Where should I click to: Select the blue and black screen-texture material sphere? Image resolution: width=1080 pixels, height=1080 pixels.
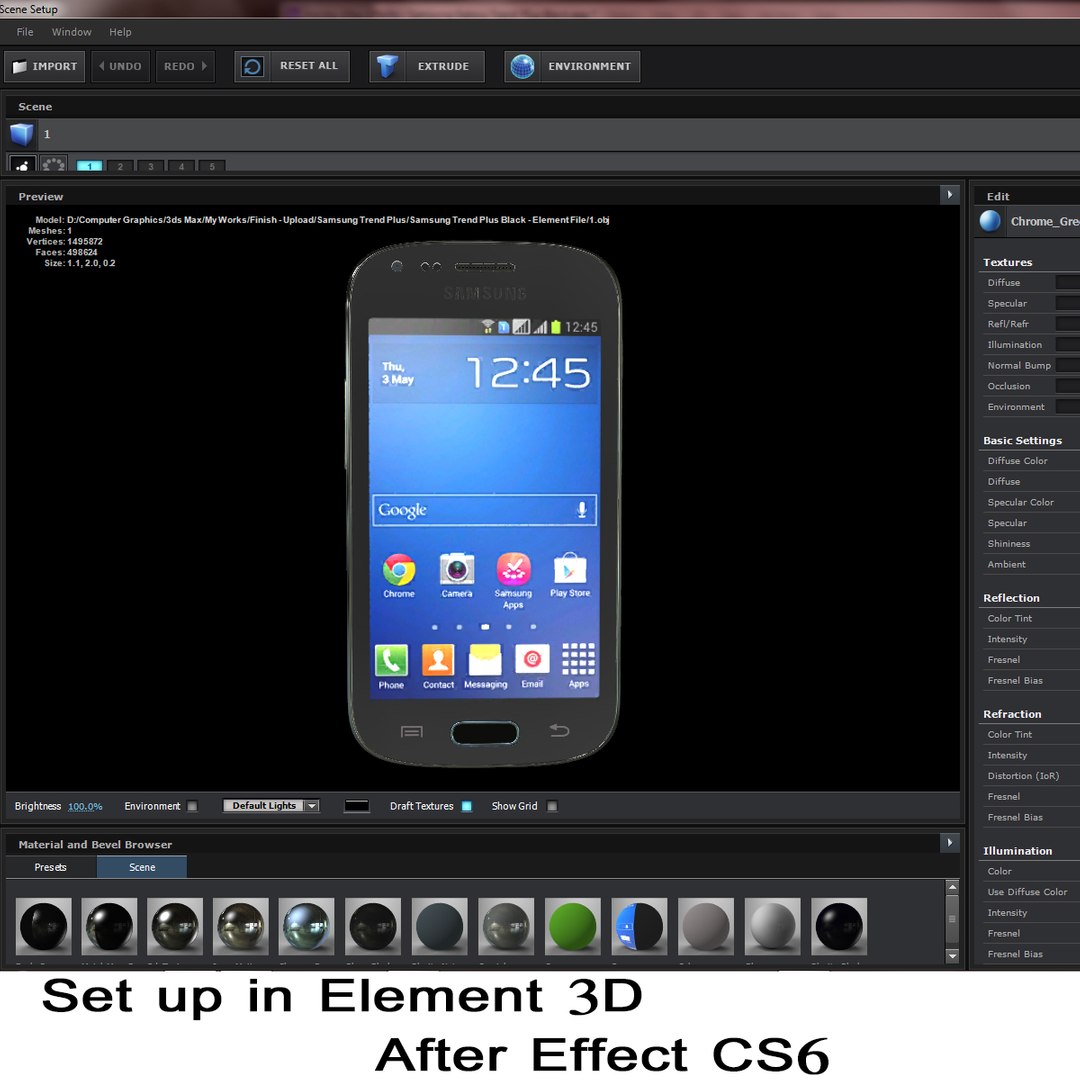(x=639, y=926)
